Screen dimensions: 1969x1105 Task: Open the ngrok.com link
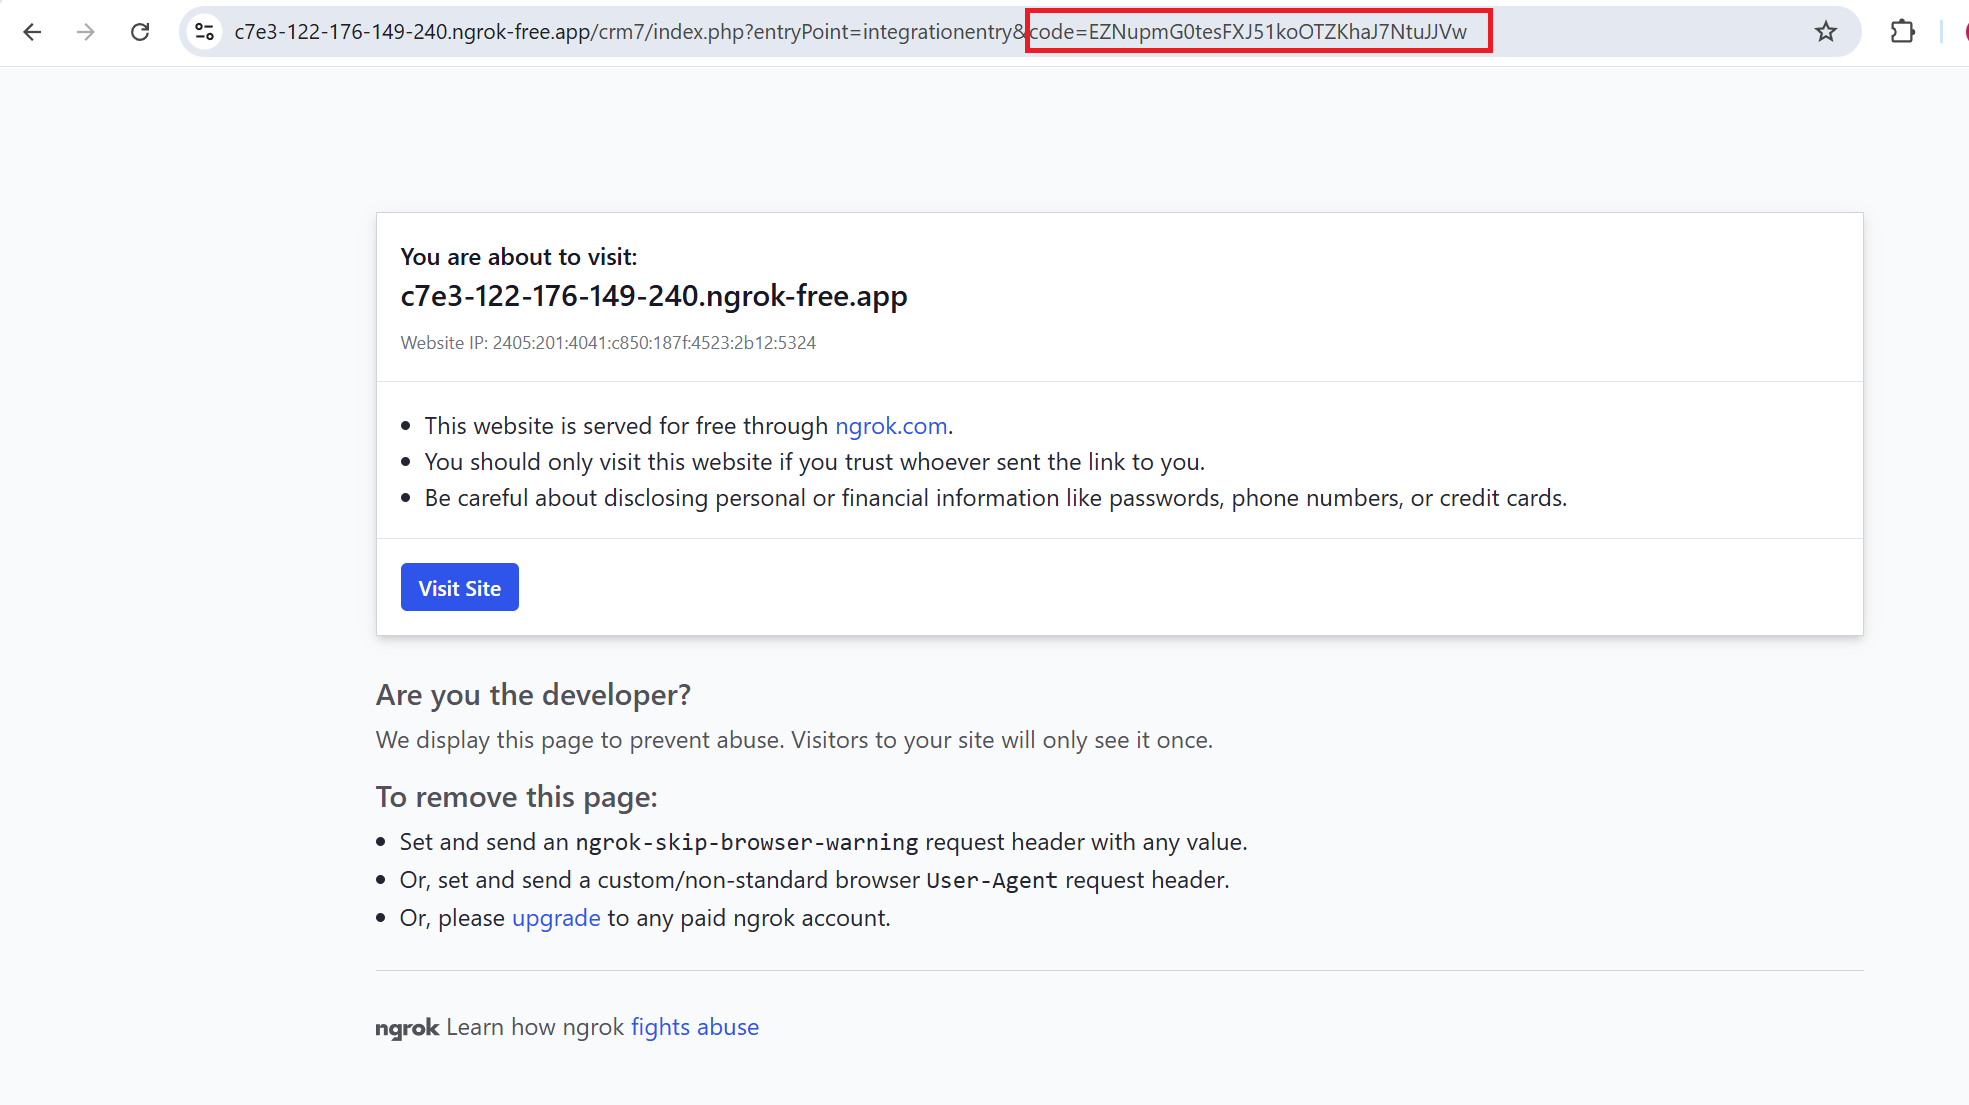(x=891, y=426)
